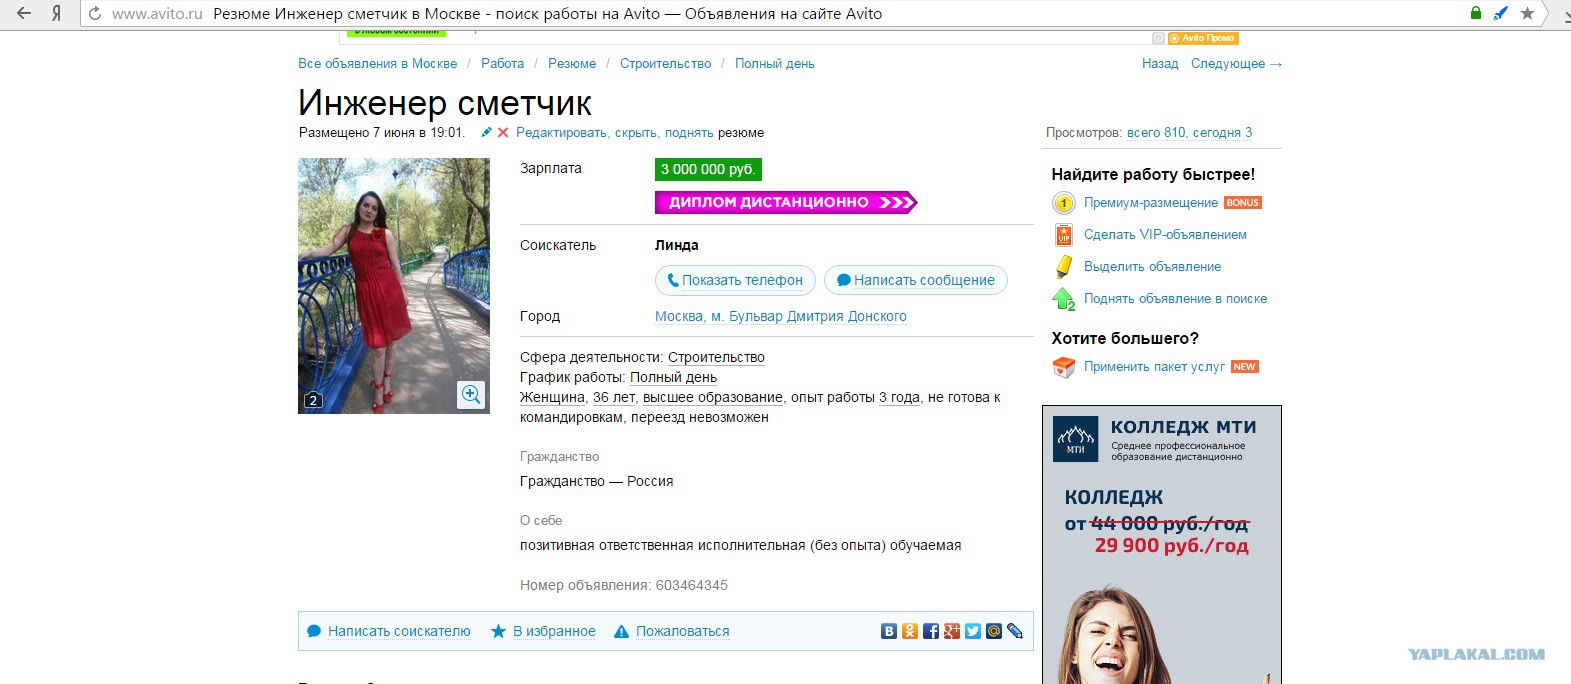Click the "поднять" link

point(689,132)
